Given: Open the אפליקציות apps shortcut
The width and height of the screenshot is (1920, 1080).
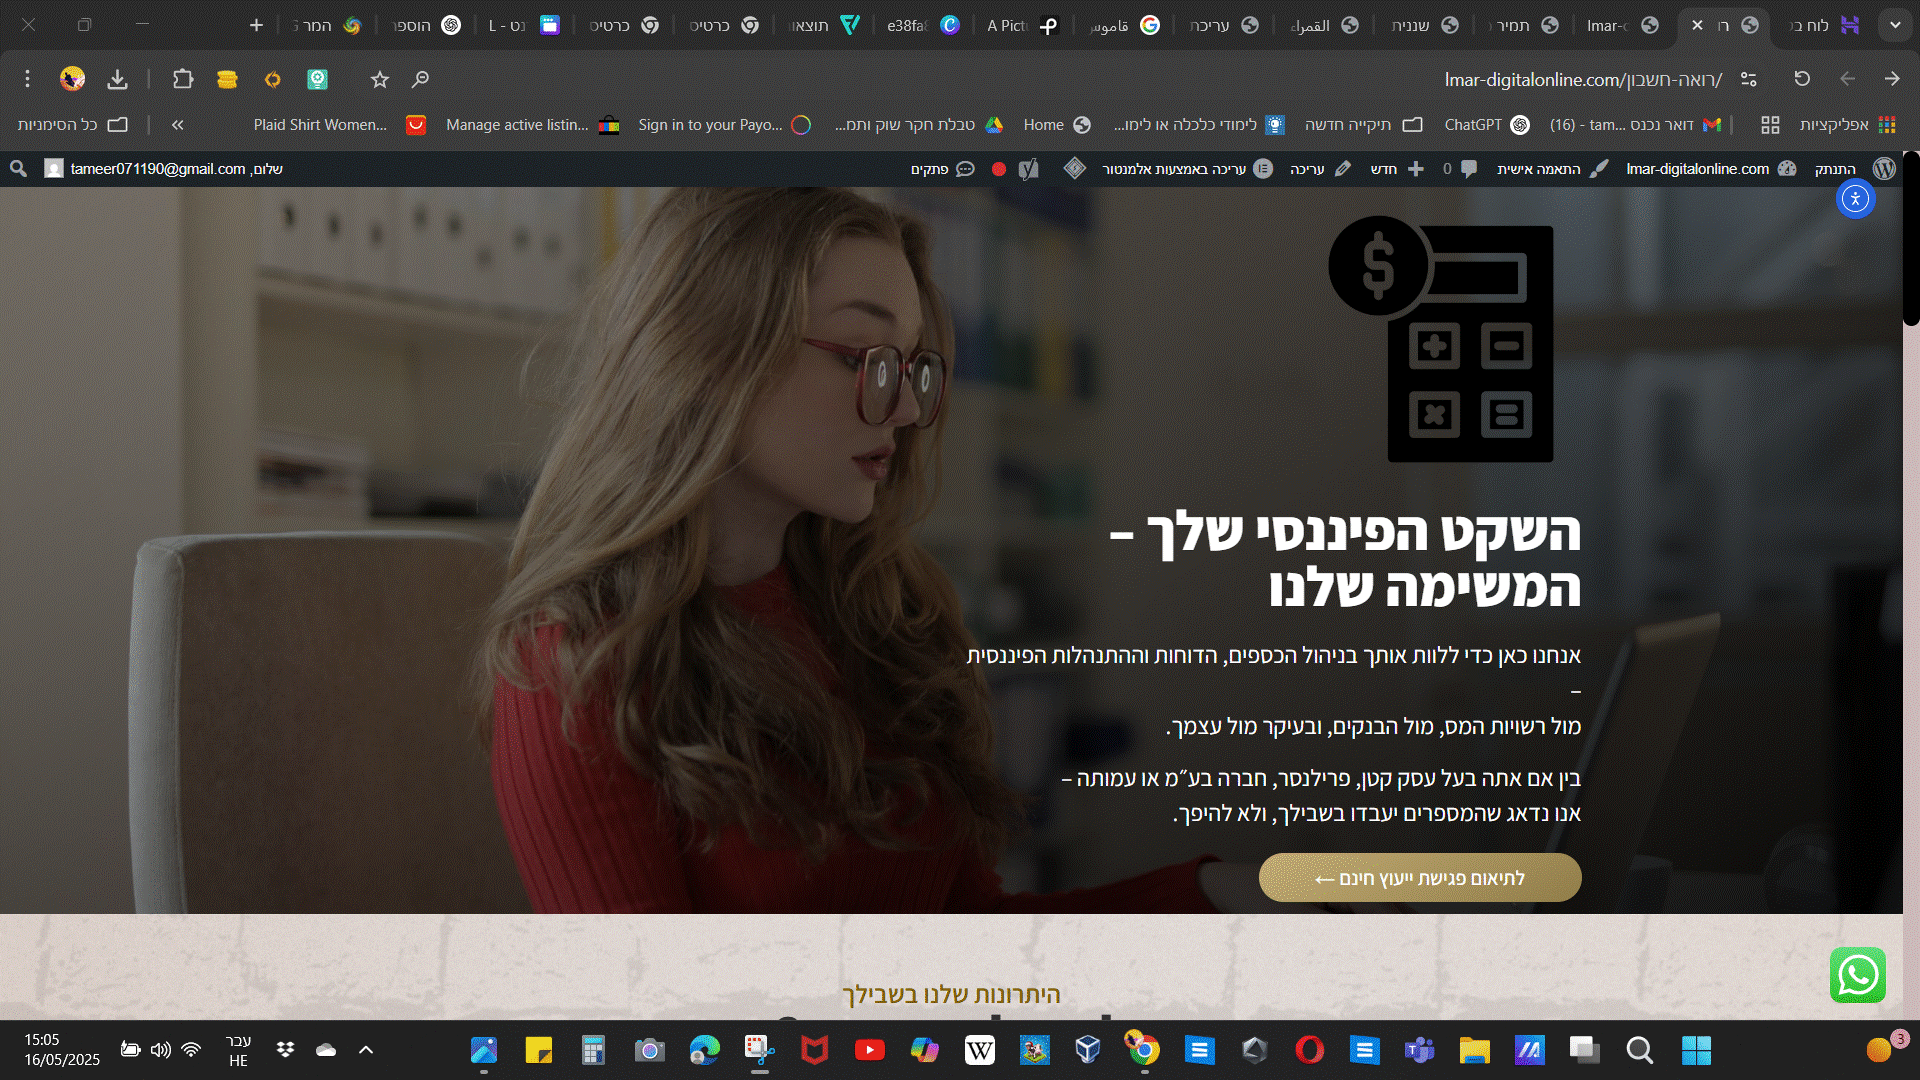Looking at the screenshot, I should click(1847, 125).
